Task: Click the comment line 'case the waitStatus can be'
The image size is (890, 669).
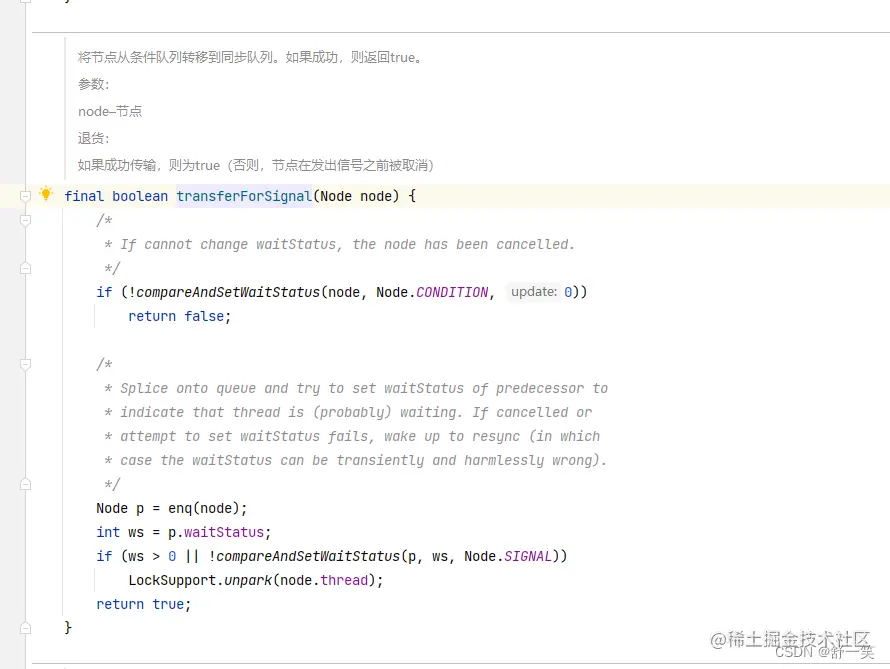Action: (355, 460)
